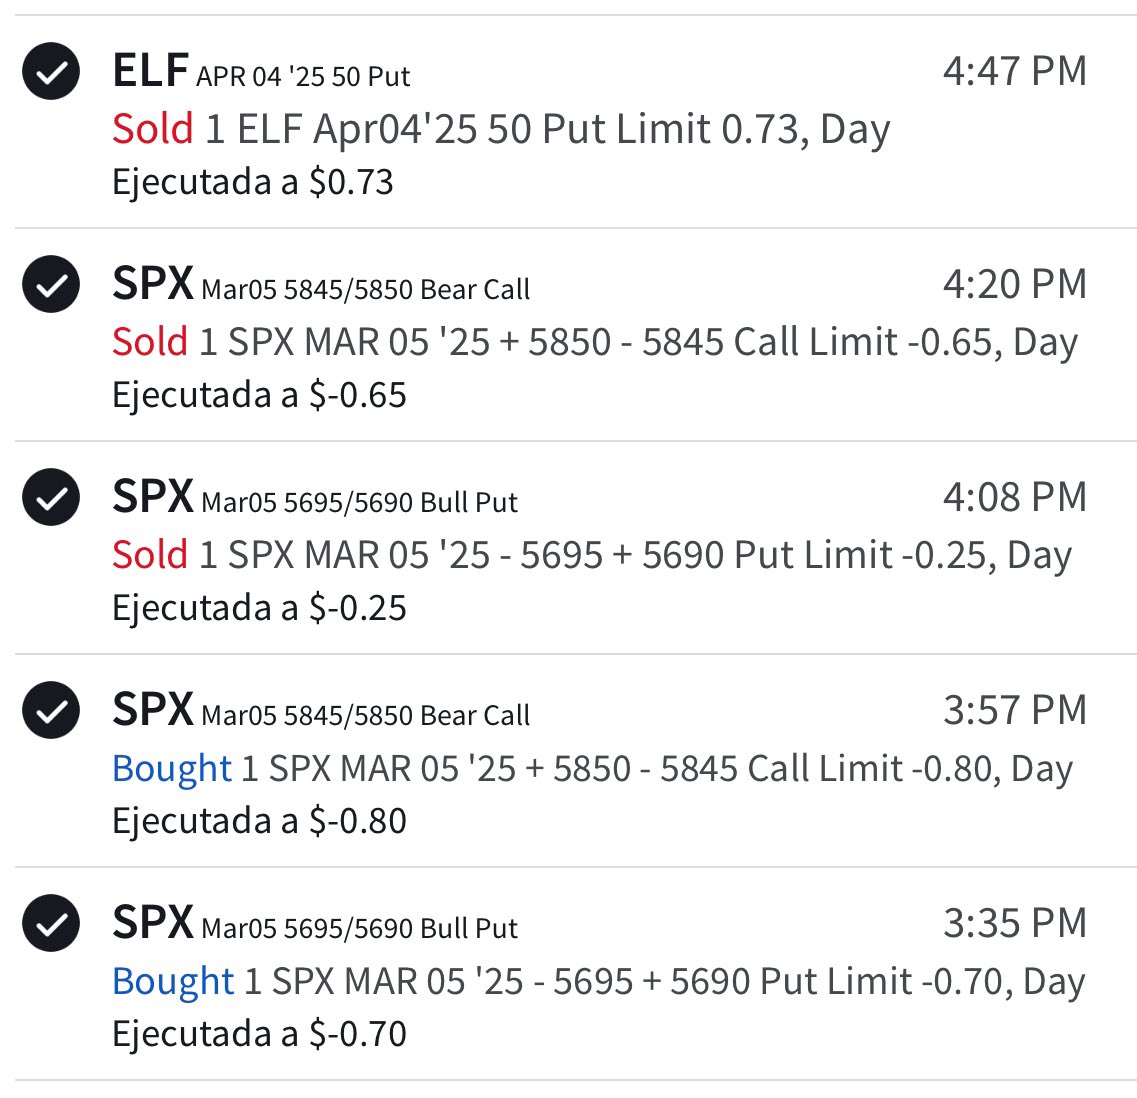Click 'Ejecutada a $0.73' status text
Image resolution: width=1137 pixels, height=1098 pixels.
point(253,182)
